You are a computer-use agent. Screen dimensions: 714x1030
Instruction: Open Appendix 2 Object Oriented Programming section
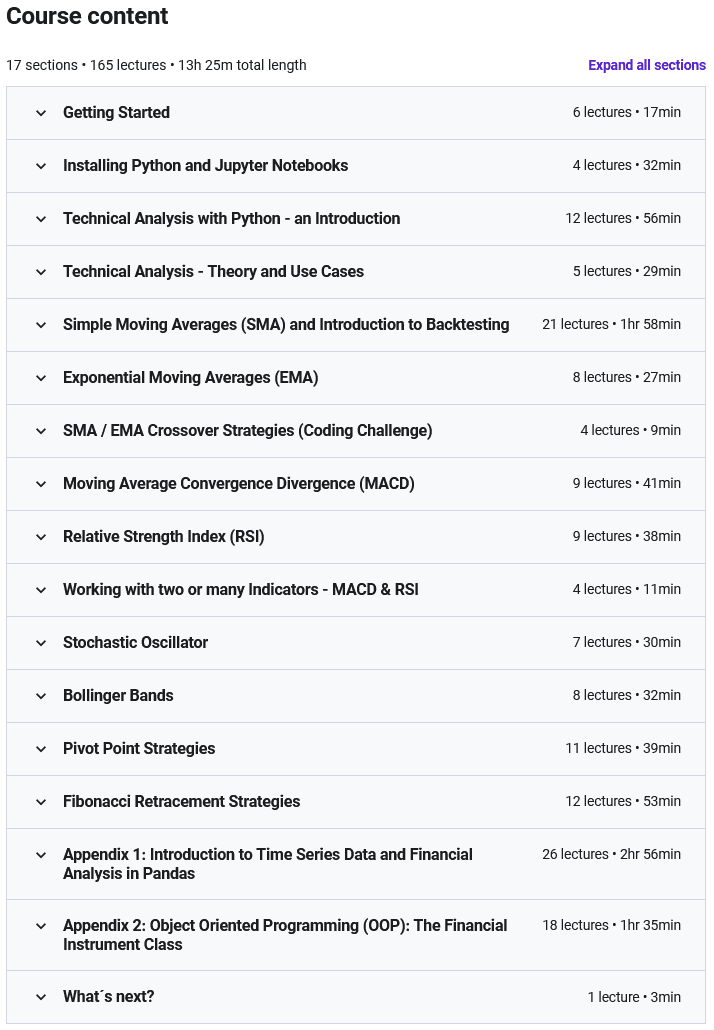point(284,935)
